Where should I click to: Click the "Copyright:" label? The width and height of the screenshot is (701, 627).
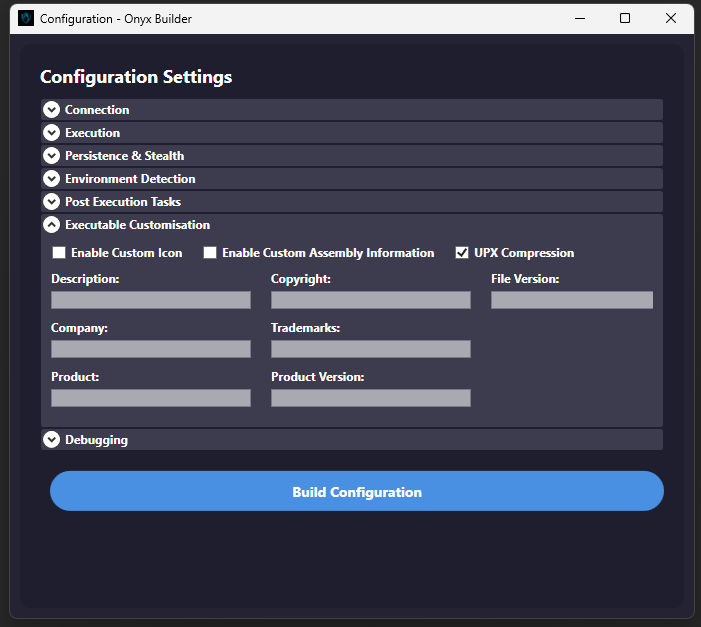[x=301, y=279]
